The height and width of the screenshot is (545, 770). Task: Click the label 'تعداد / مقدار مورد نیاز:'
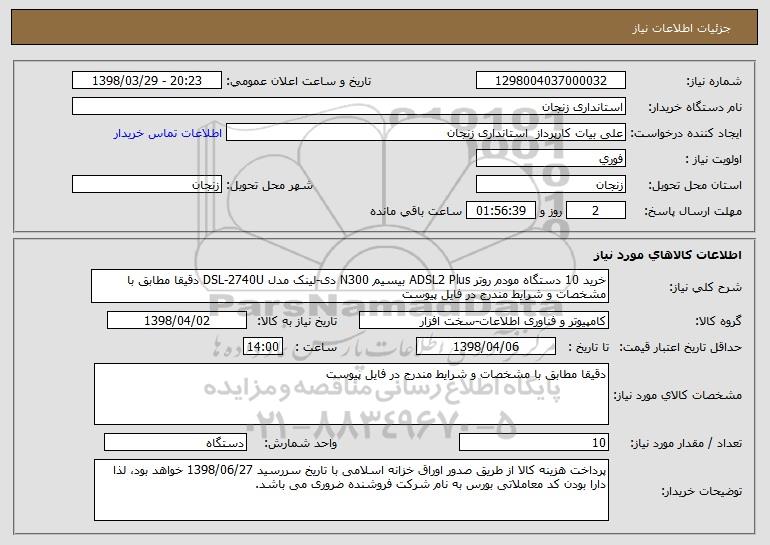click(686, 443)
